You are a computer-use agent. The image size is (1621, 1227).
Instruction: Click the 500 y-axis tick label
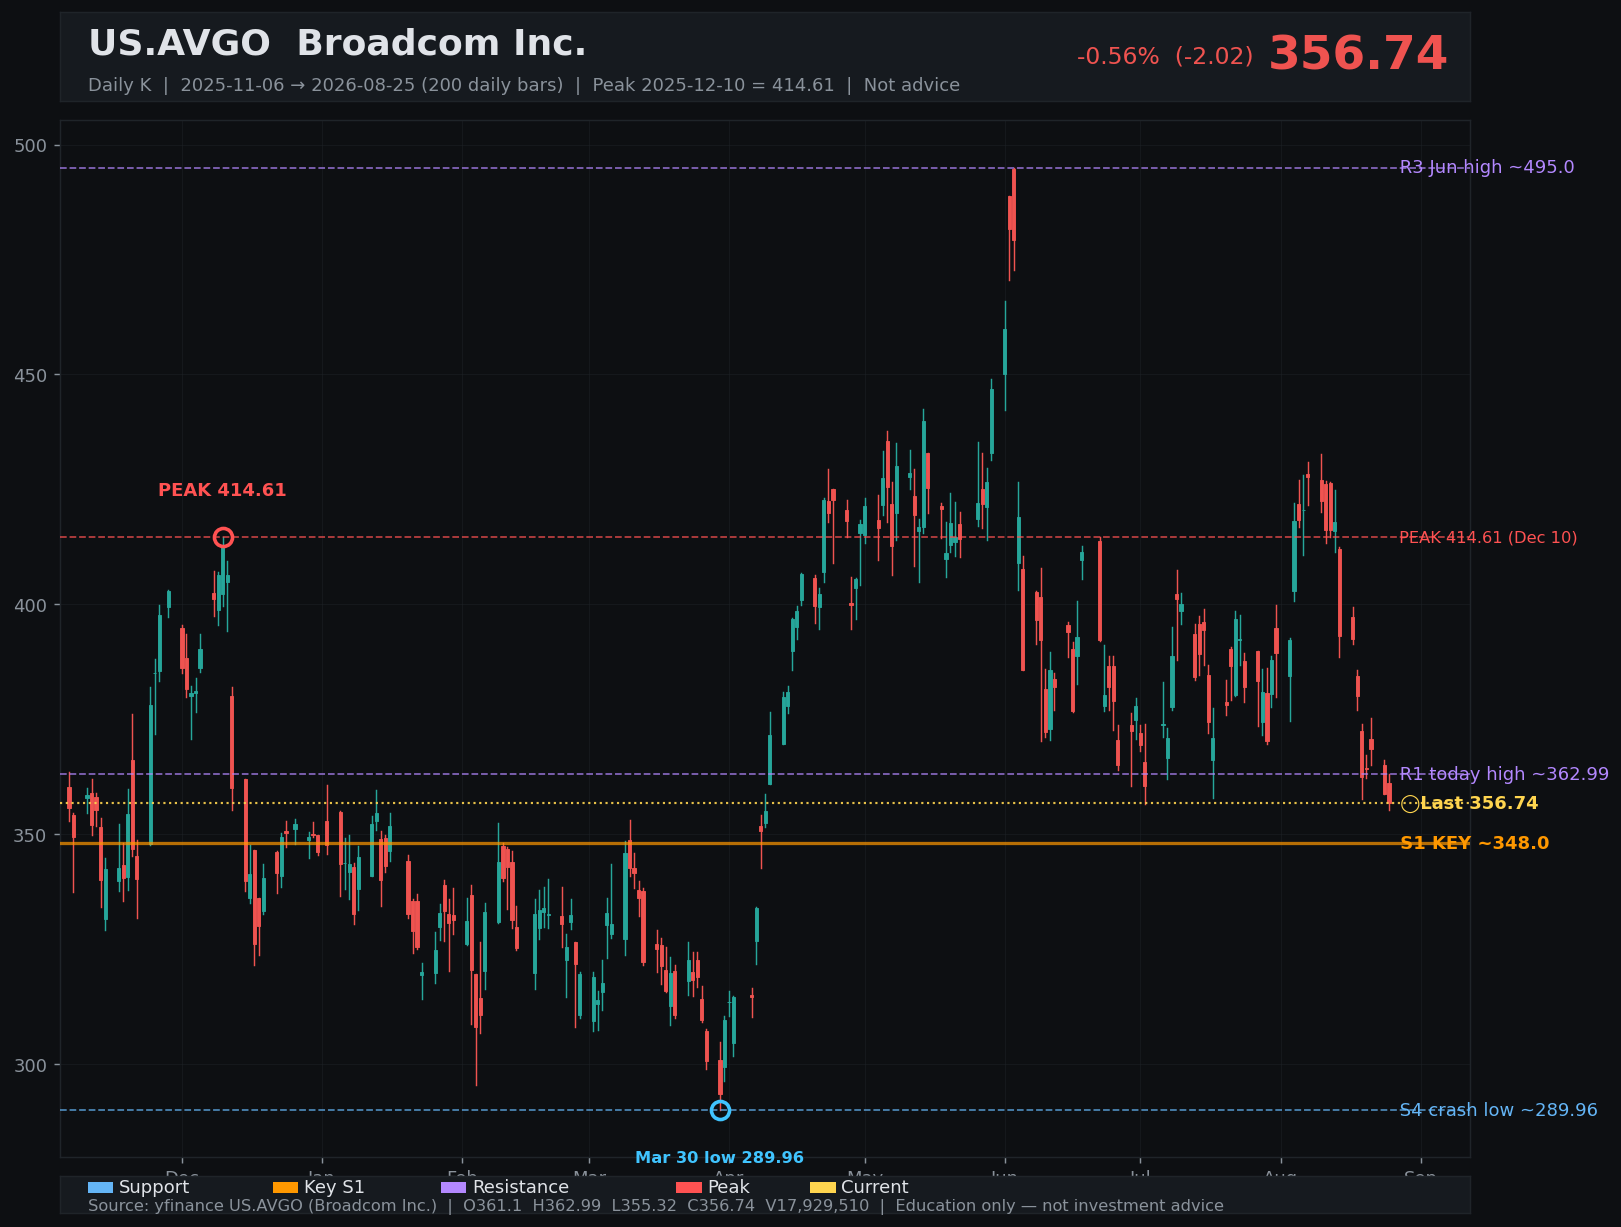coord(32,146)
